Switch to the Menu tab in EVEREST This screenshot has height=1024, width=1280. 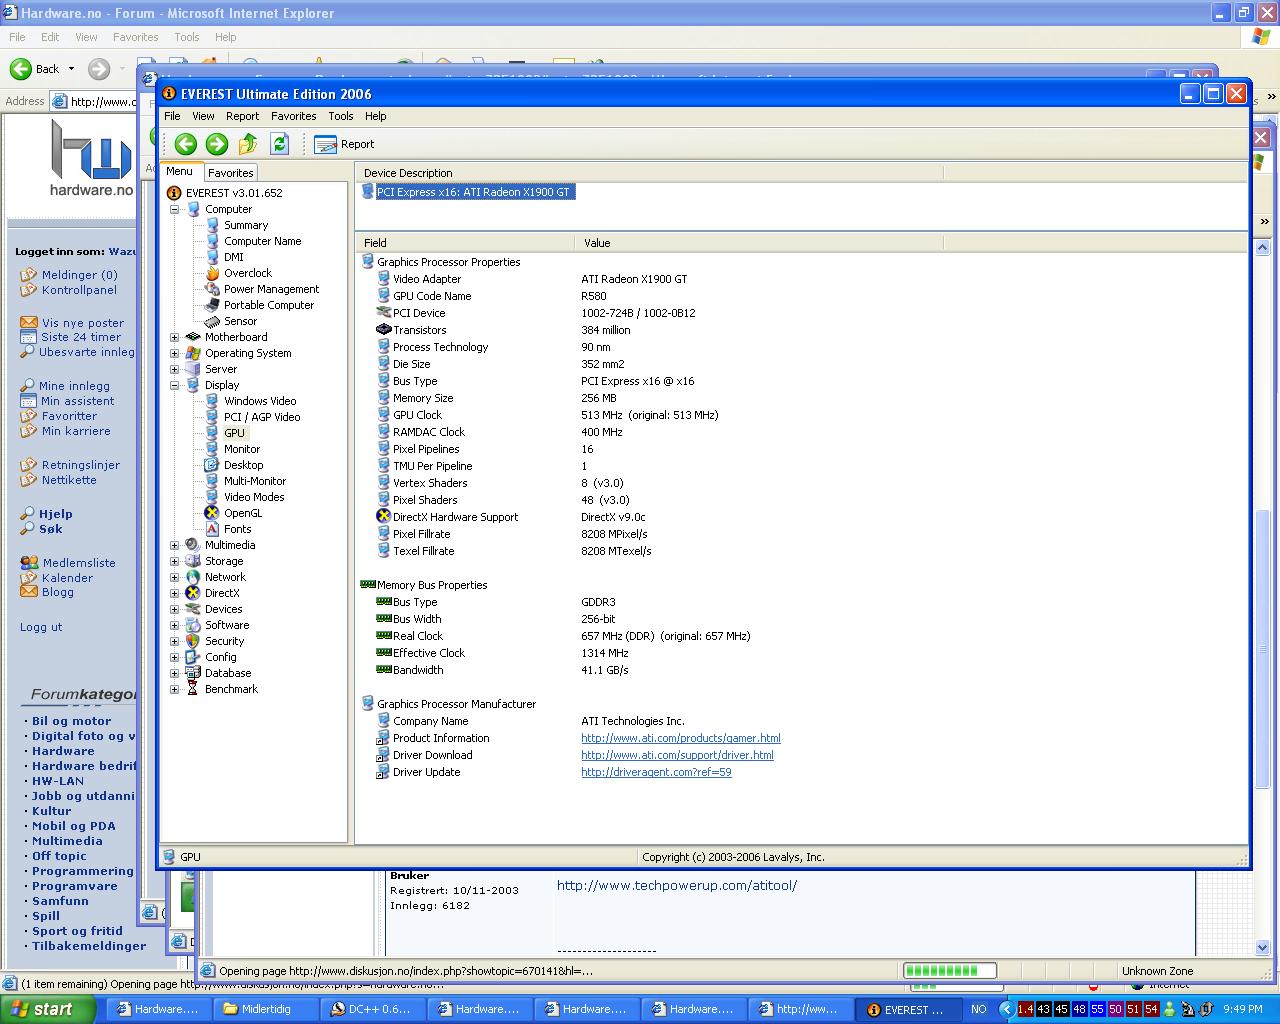[x=180, y=171]
